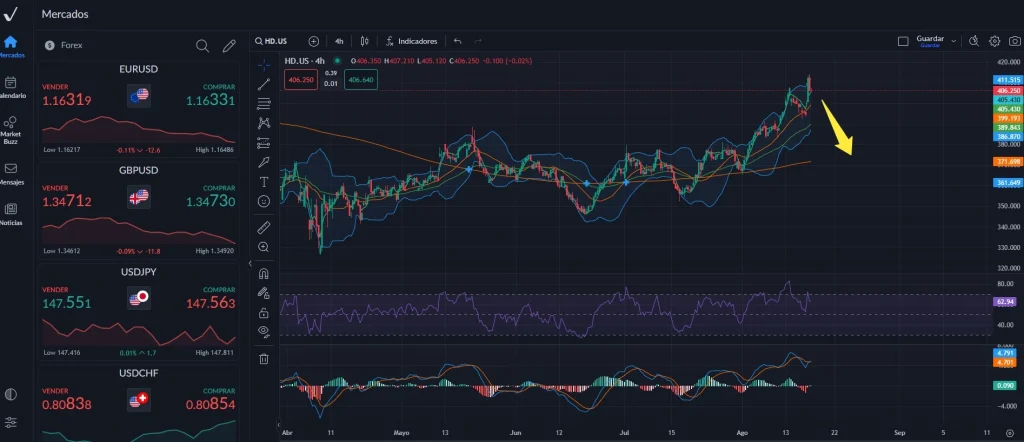Toggle magnet mode on drawing toolbar
Viewport: 1024px width, 442px height.
[264, 273]
